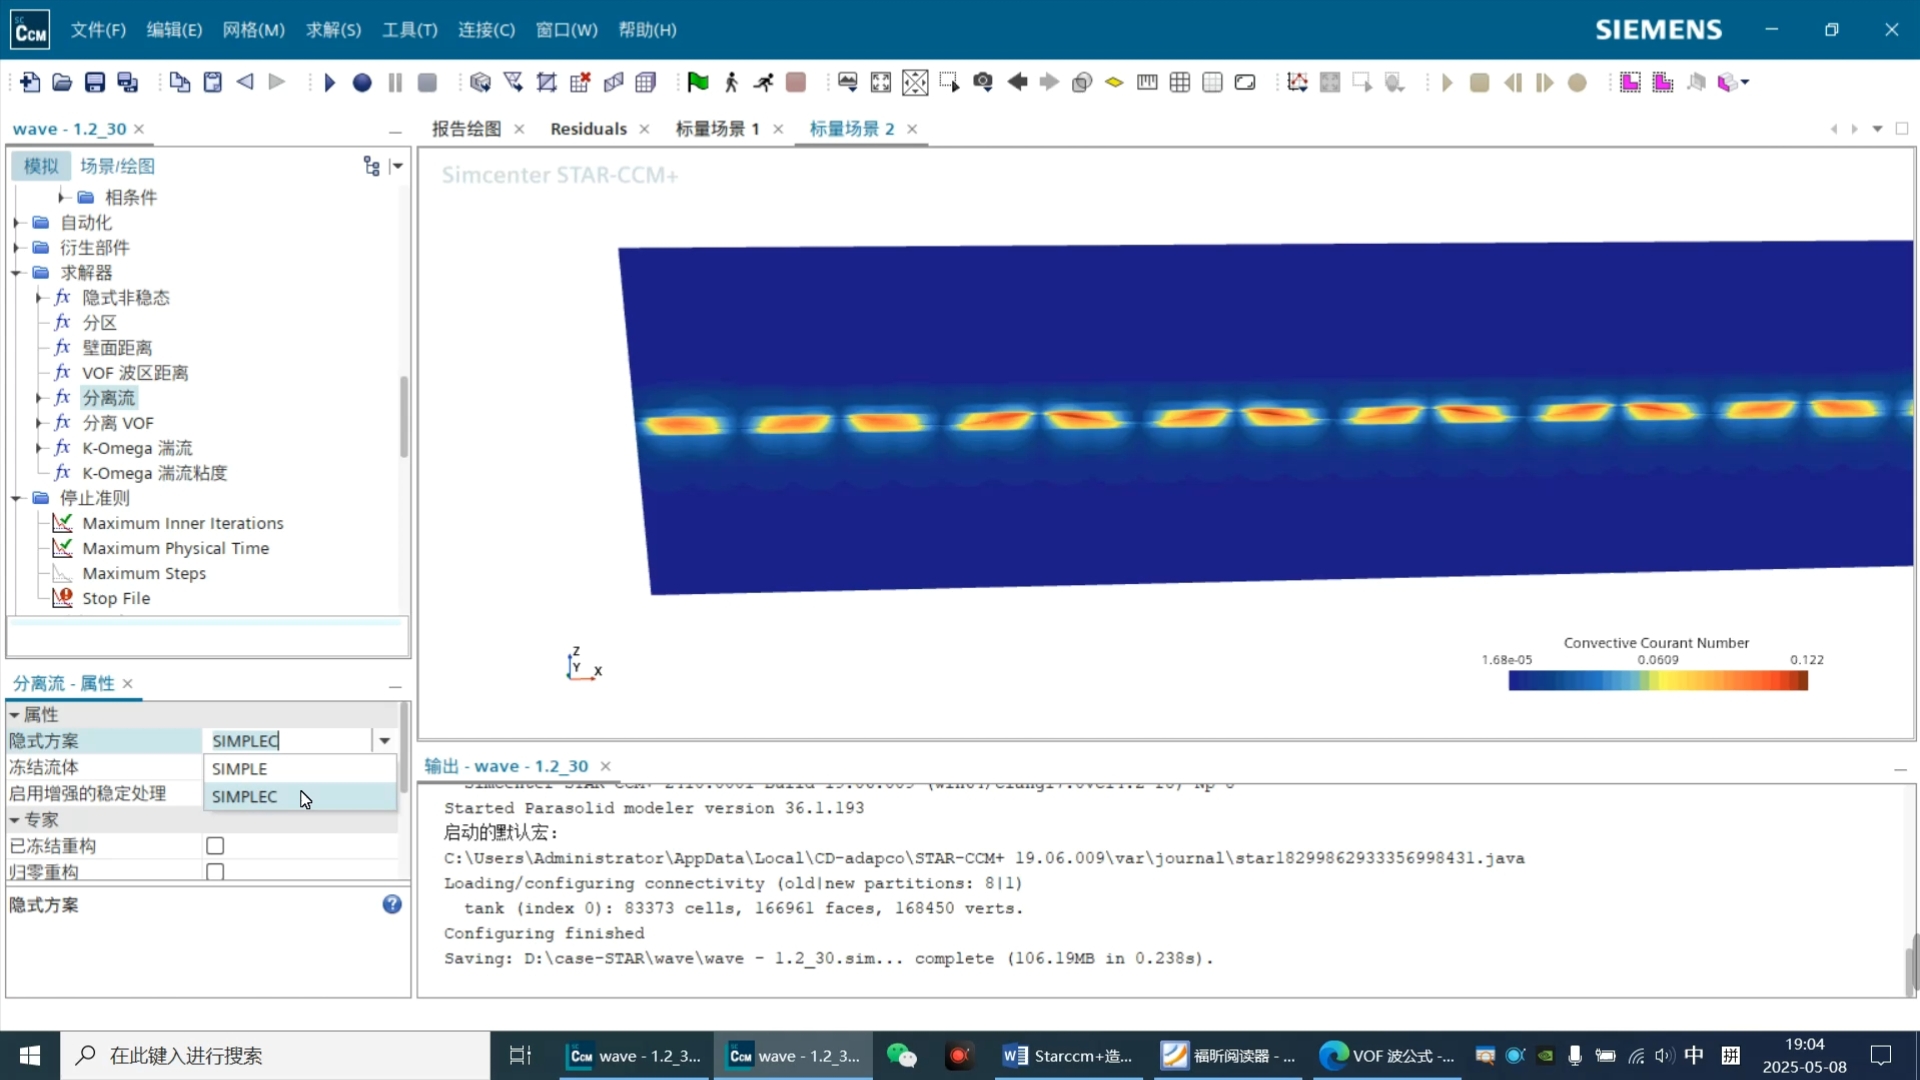Select the Maximum Physical Time criterion
This screenshot has width=1920, height=1080.
(175, 548)
